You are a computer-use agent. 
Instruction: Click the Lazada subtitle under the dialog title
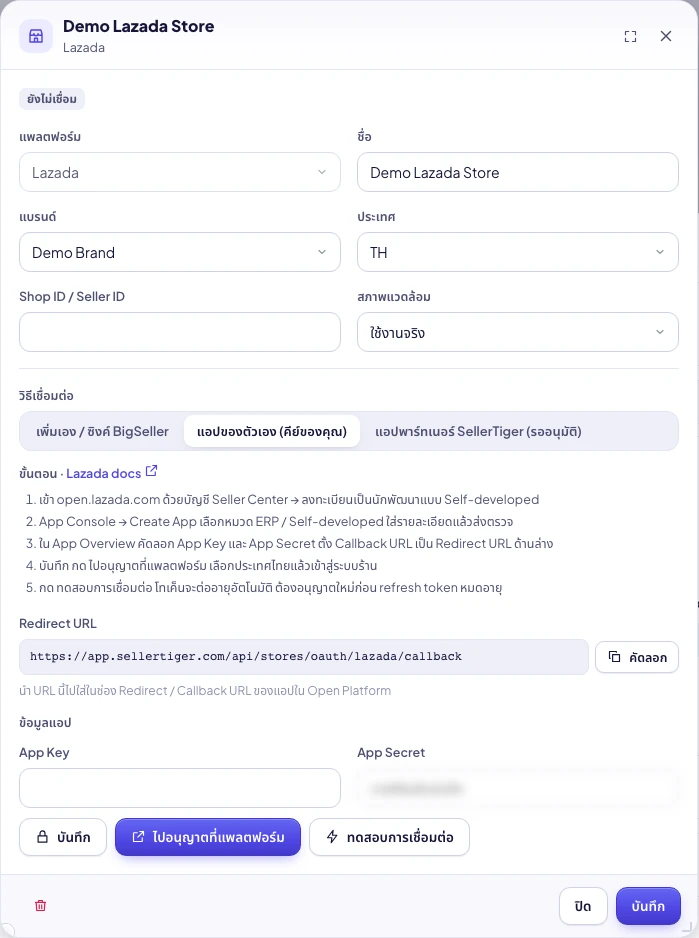click(84, 48)
